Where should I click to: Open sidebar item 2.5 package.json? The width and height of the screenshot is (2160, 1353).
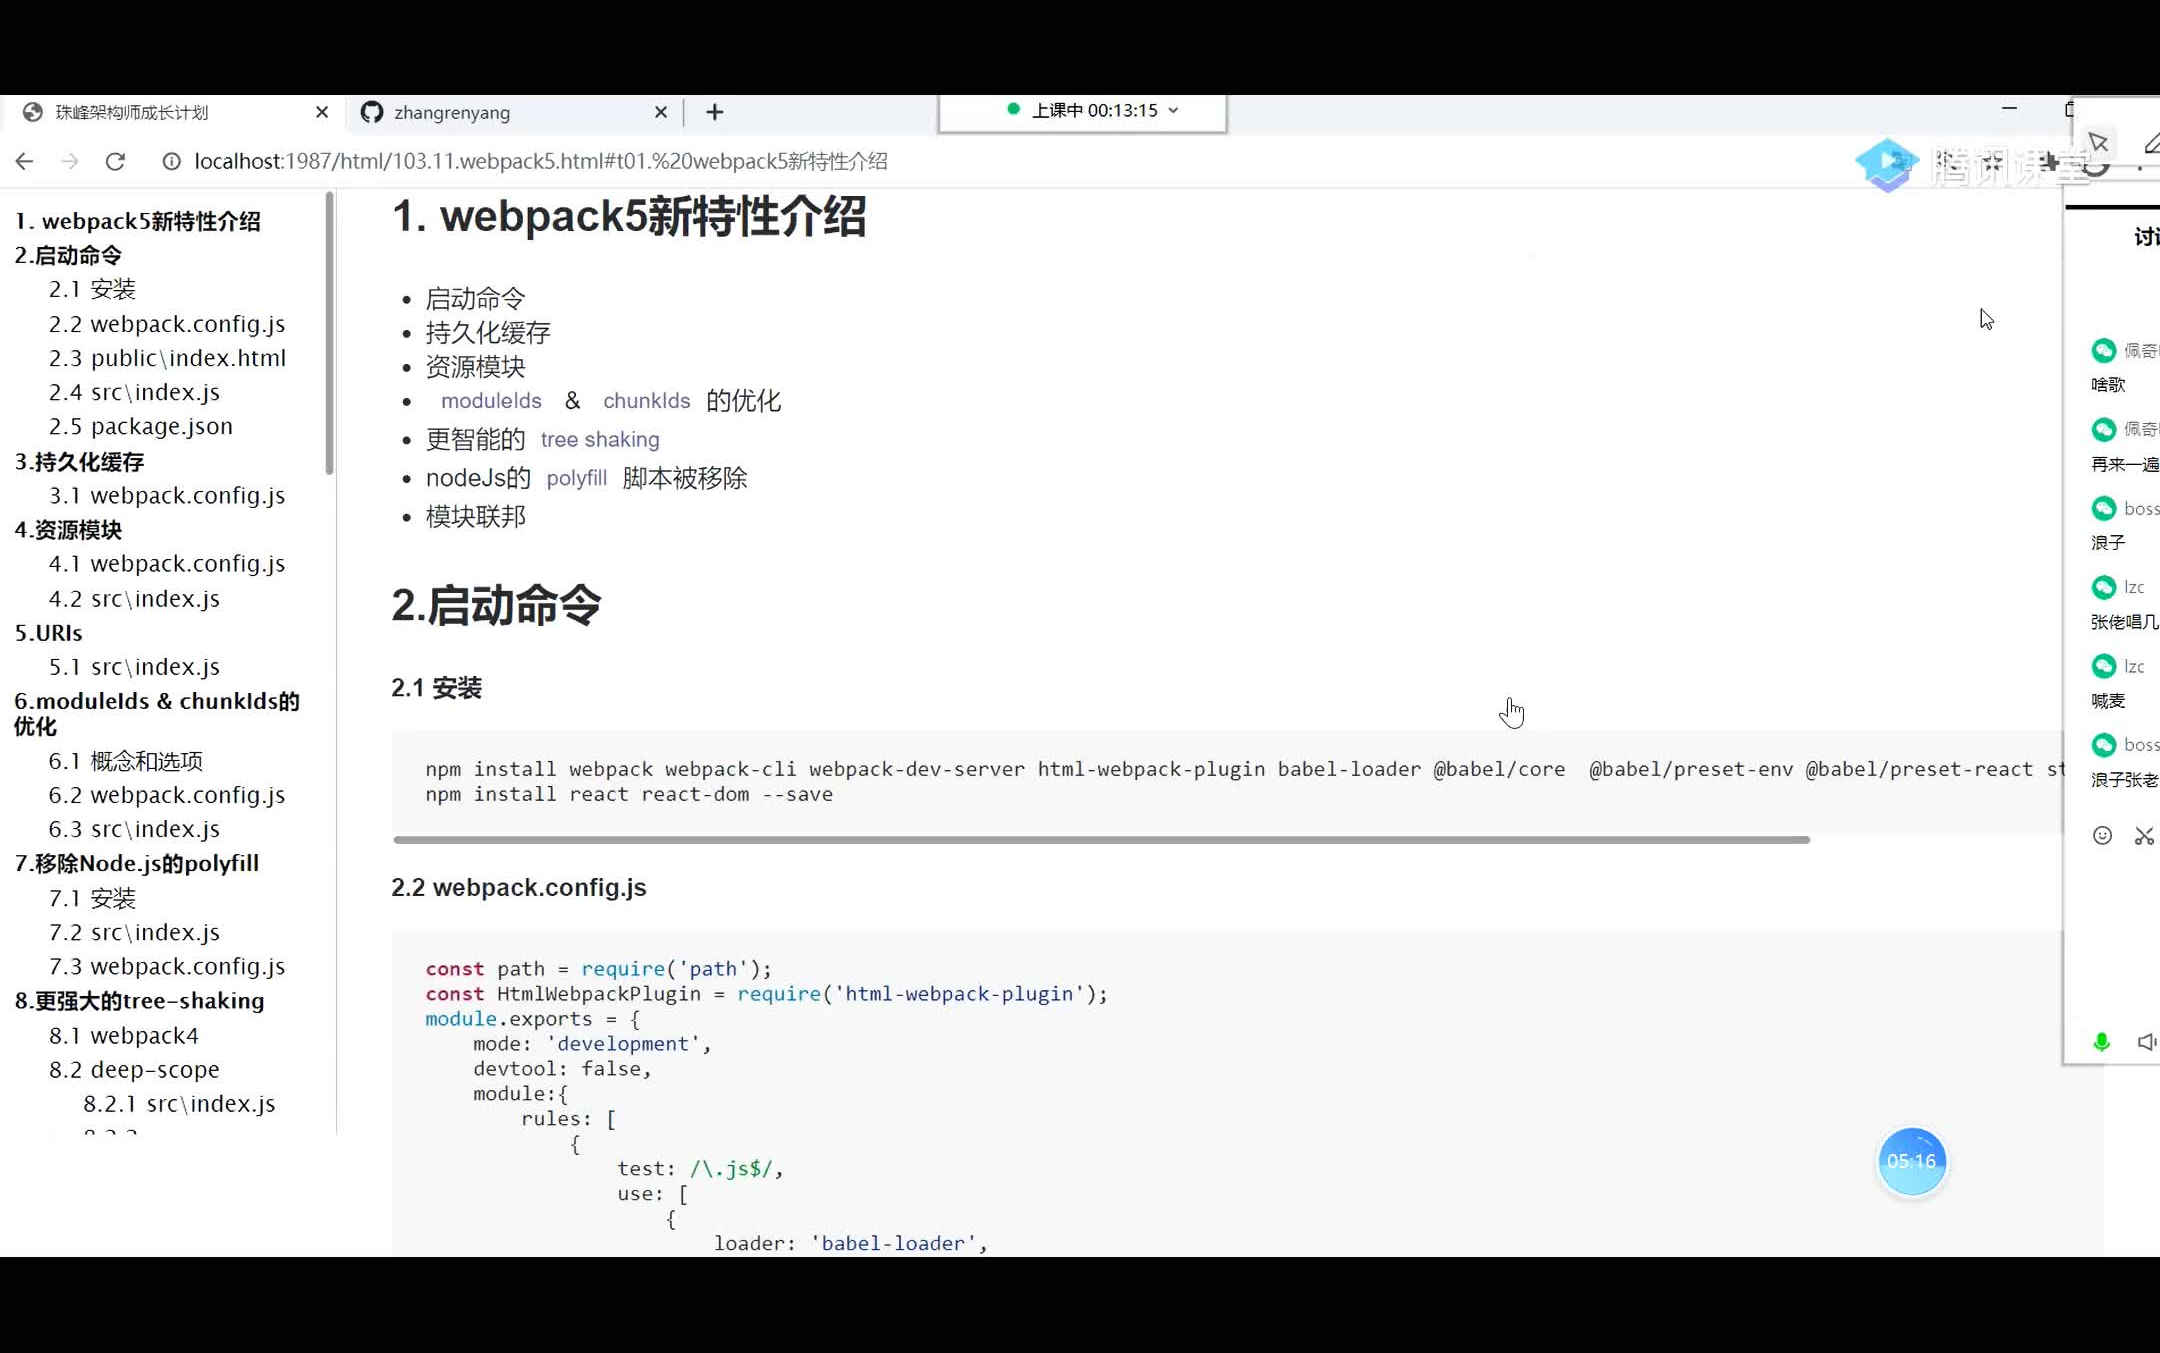pyautogui.click(x=140, y=426)
